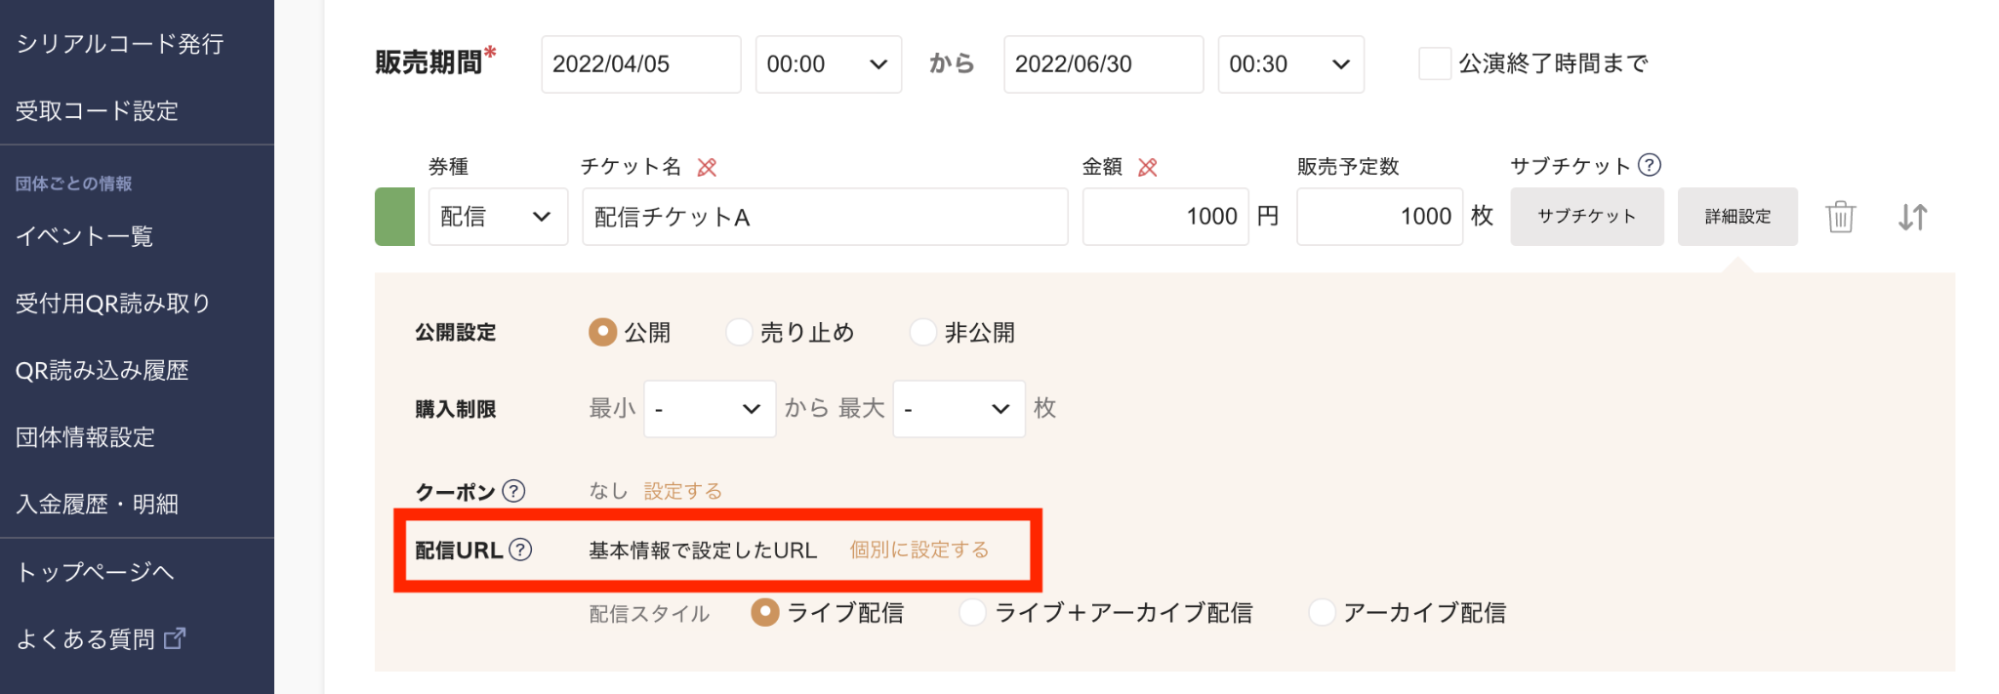Click help icon next to サブチケット label

pos(1650,165)
